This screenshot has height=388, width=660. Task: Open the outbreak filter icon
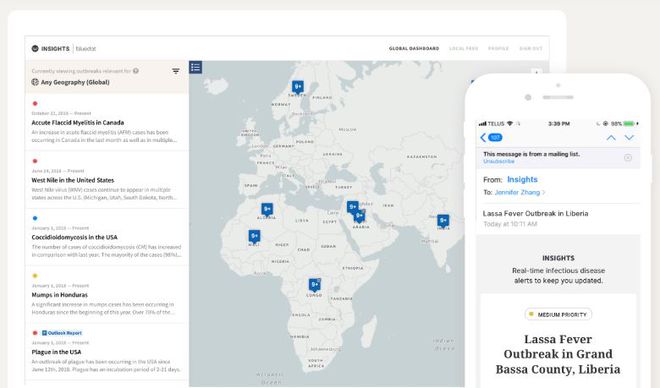pyautogui.click(x=176, y=71)
